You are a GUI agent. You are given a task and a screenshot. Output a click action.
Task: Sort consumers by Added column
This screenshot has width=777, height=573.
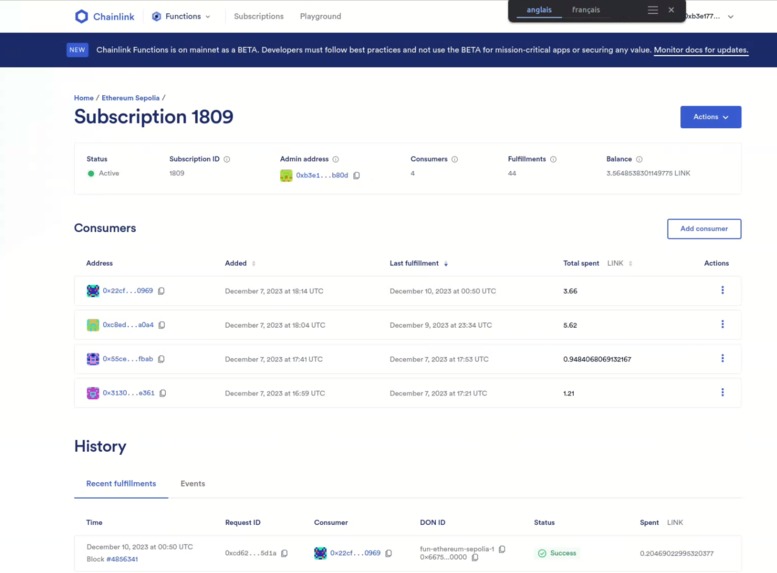[253, 263]
